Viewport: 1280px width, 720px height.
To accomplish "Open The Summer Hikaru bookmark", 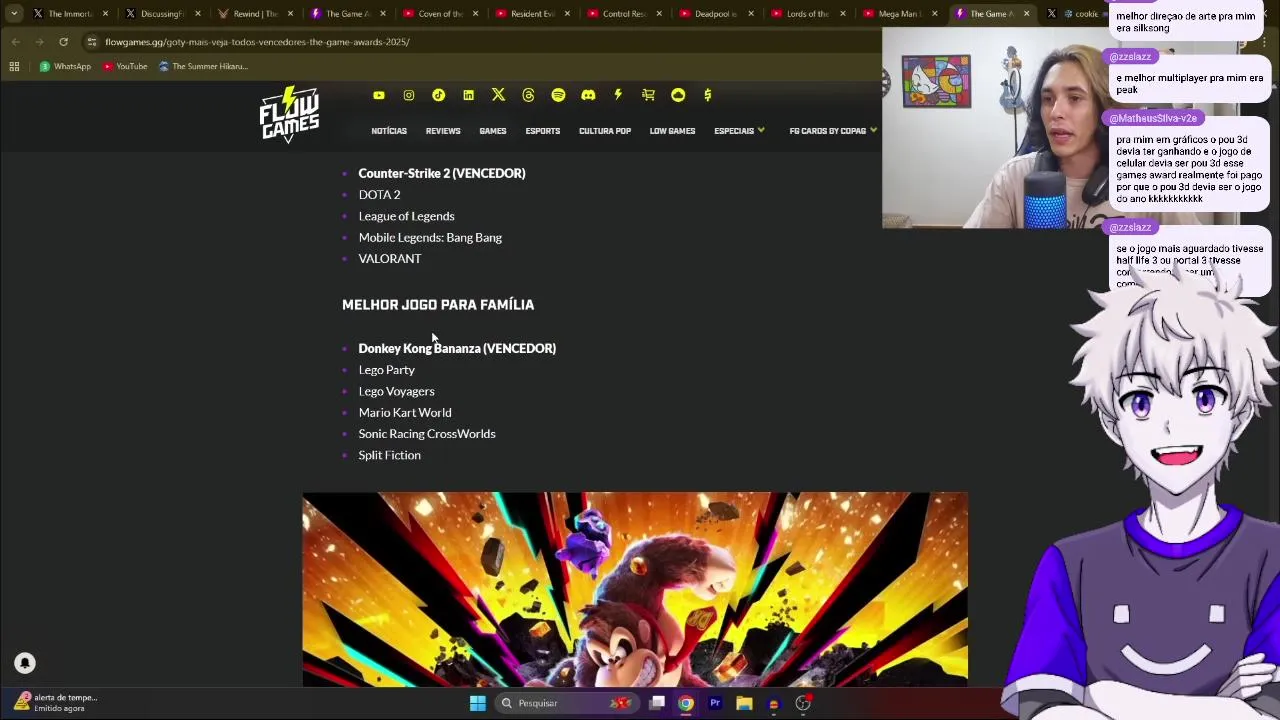I will click(x=203, y=66).
